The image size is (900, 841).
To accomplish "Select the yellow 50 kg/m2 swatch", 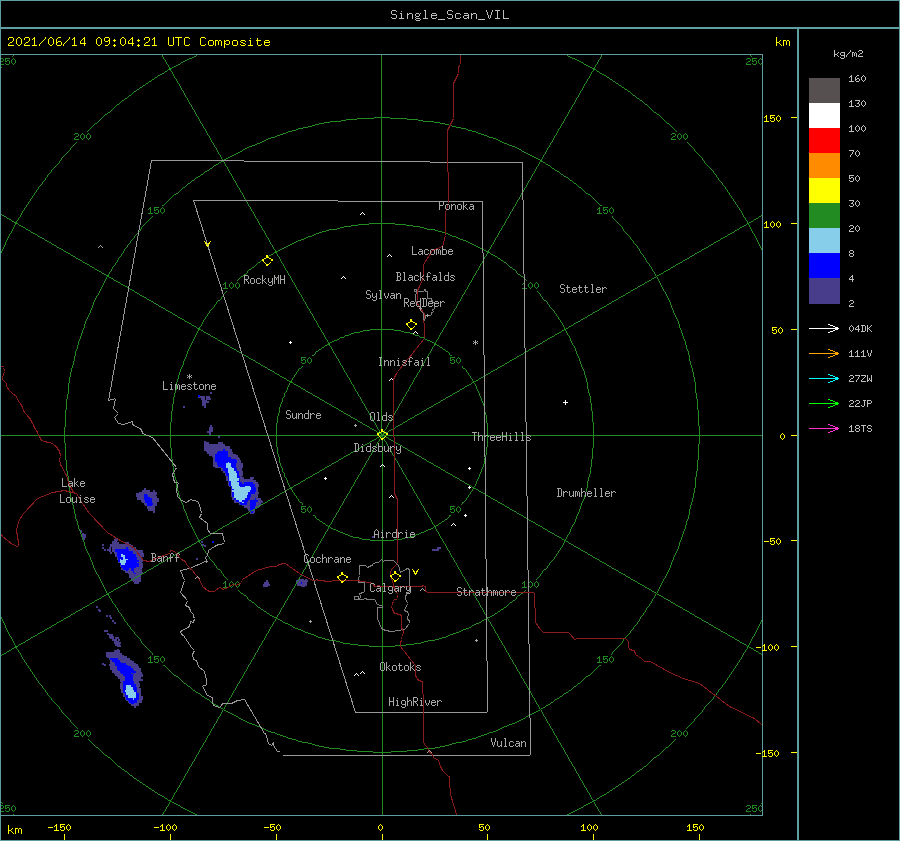I will (824, 191).
